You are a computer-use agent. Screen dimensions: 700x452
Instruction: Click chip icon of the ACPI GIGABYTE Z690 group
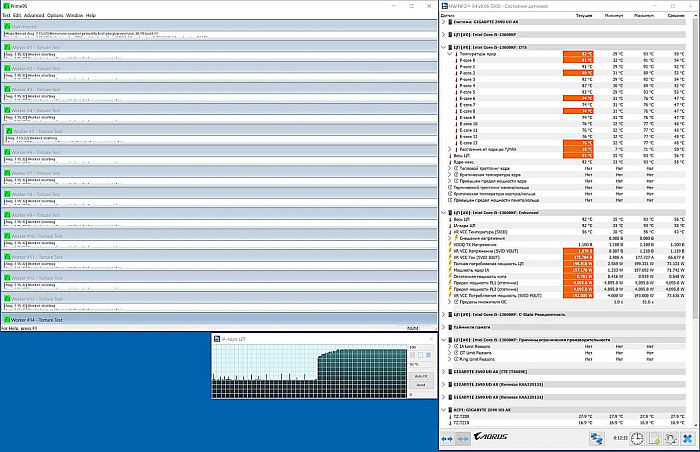450,410
